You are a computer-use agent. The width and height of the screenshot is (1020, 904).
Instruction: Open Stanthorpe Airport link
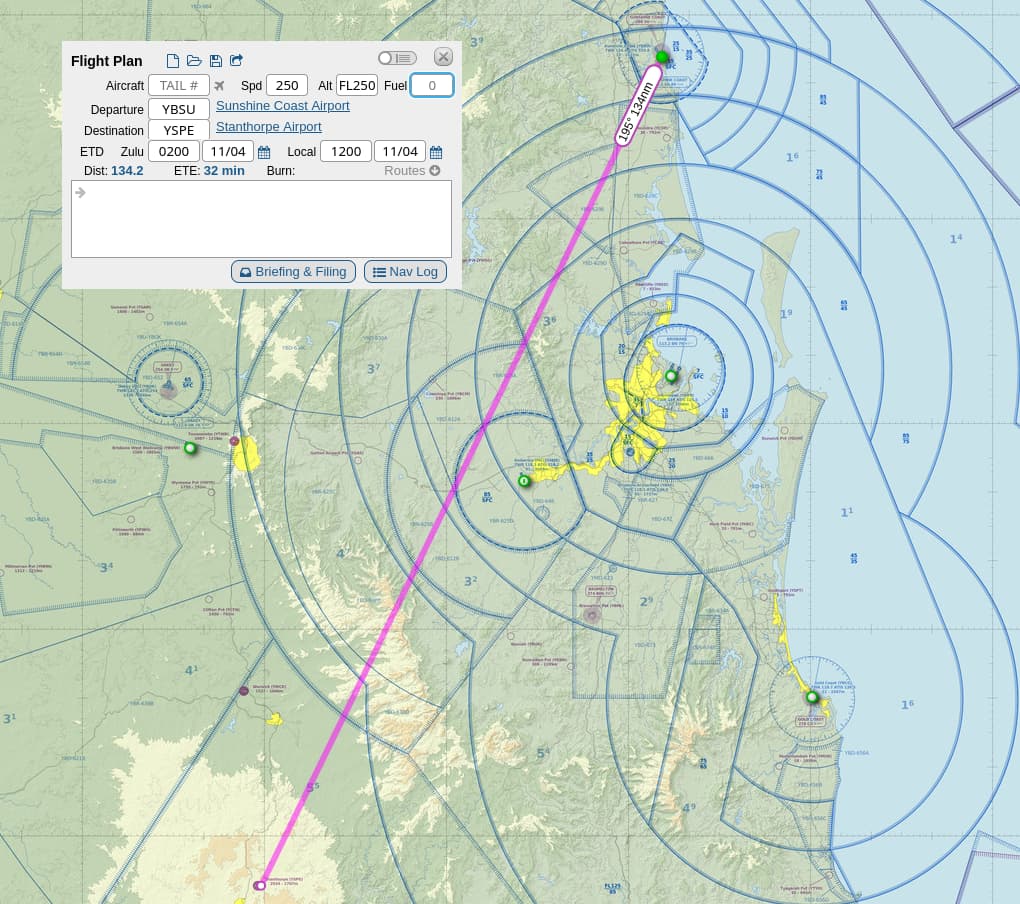[269, 127]
